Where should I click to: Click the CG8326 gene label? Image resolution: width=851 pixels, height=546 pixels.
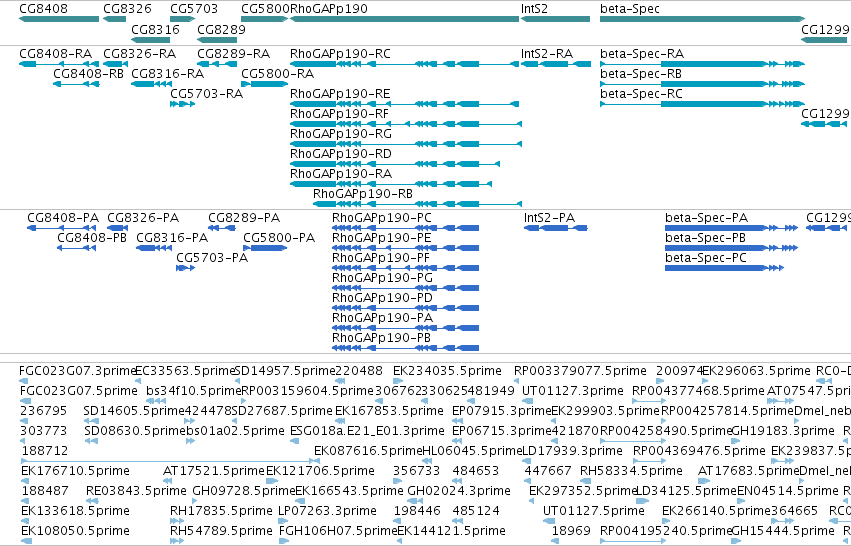(128, 9)
